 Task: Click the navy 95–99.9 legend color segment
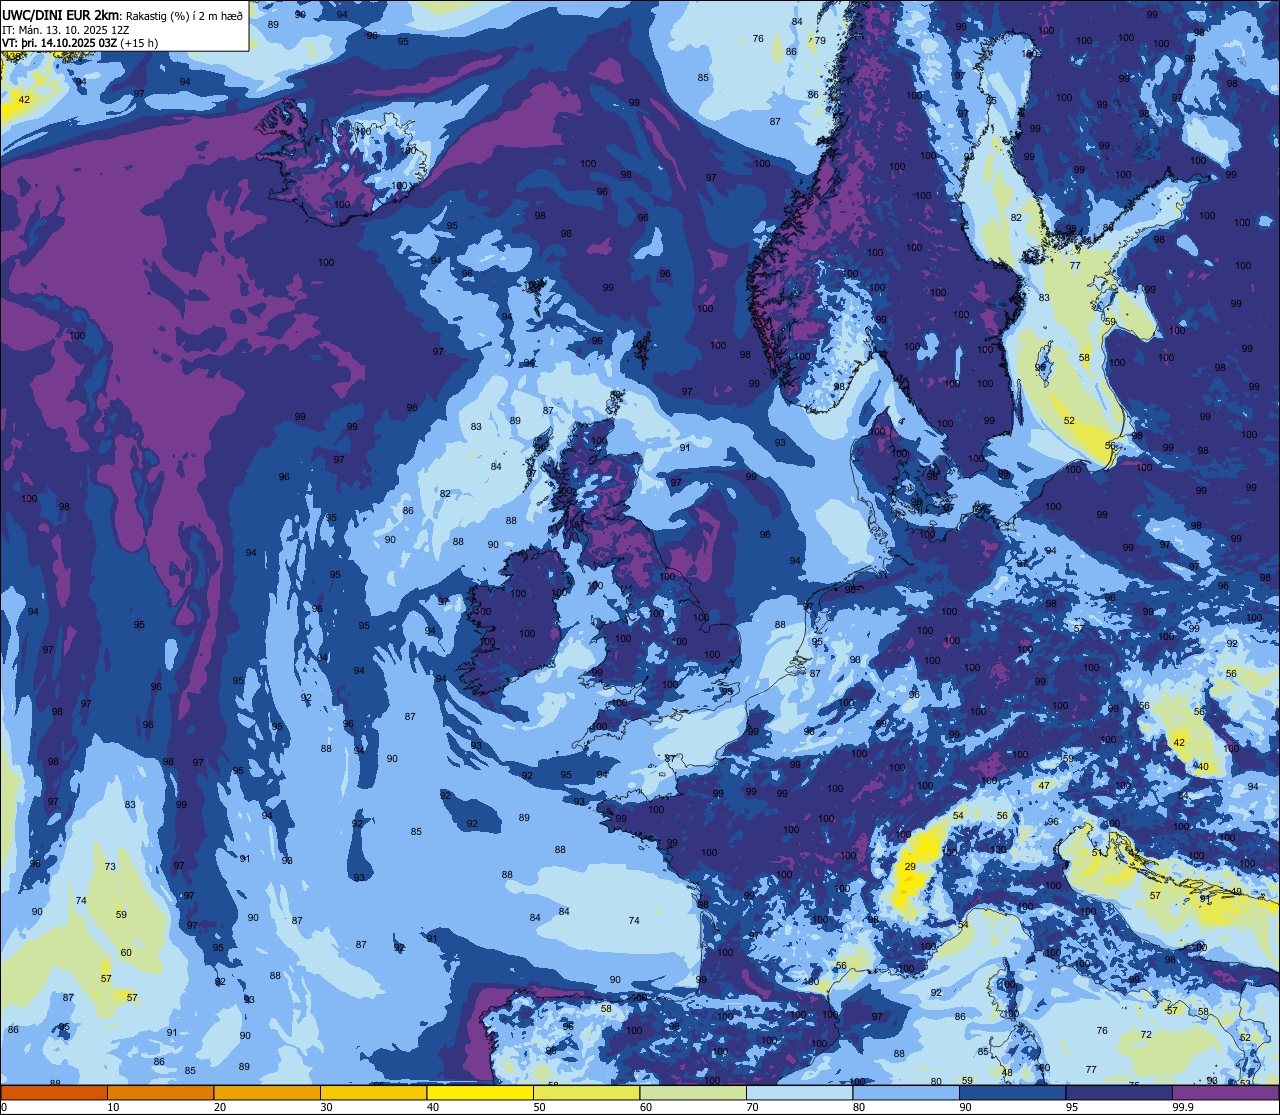(1119, 1092)
